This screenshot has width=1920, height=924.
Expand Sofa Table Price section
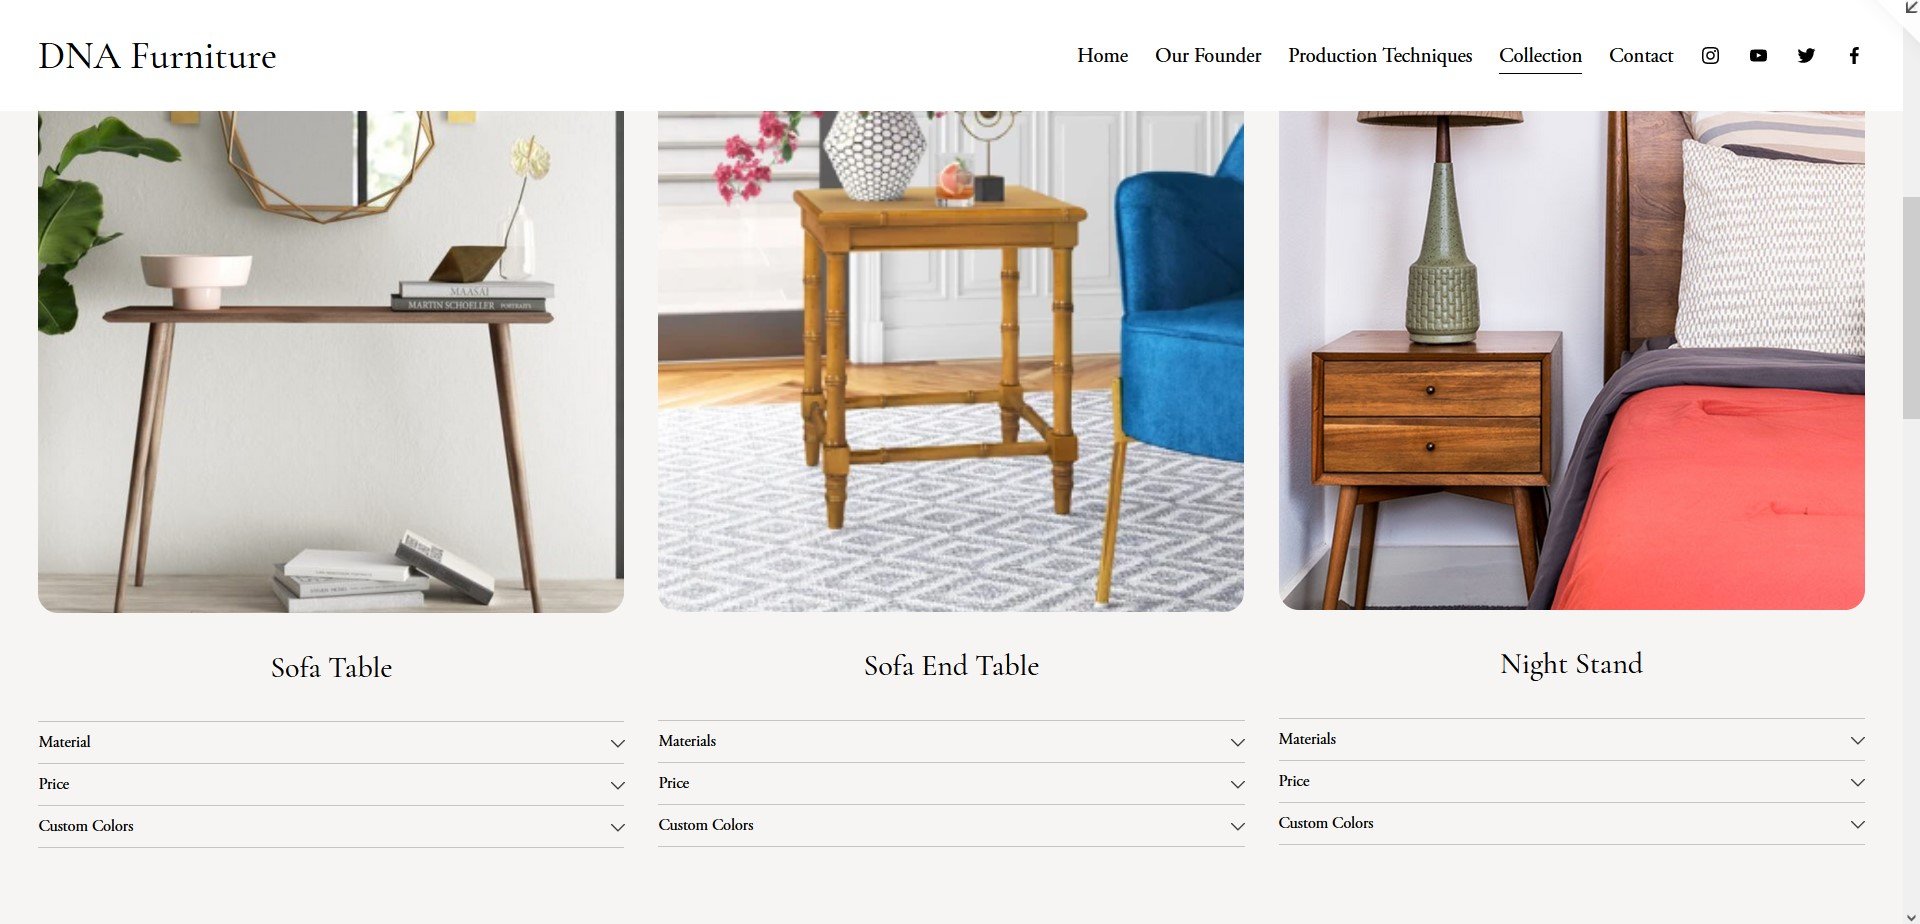click(x=331, y=784)
